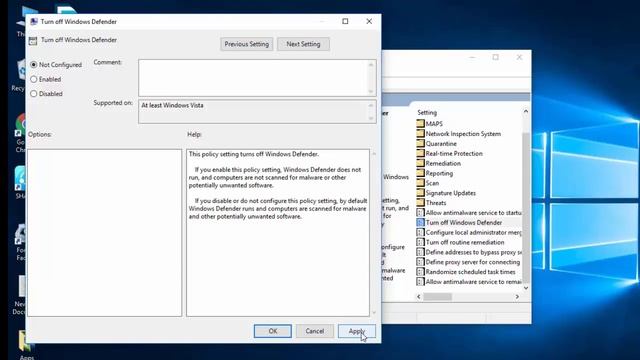Click the Help pane scroll down arrow
The image size is (640, 360).
pyautogui.click(x=374, y=313)
